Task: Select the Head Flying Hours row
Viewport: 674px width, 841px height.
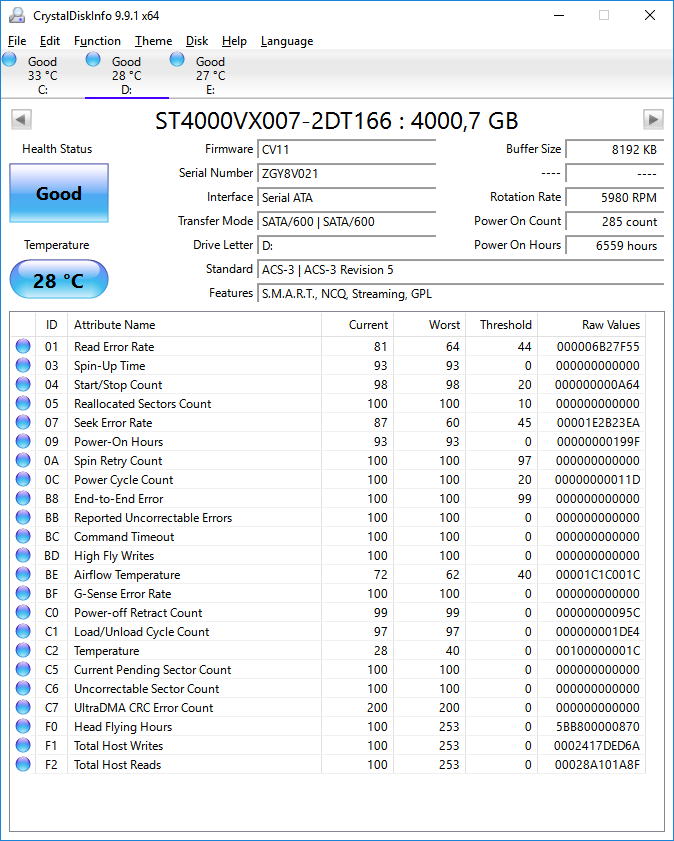Action: [328, 727]
